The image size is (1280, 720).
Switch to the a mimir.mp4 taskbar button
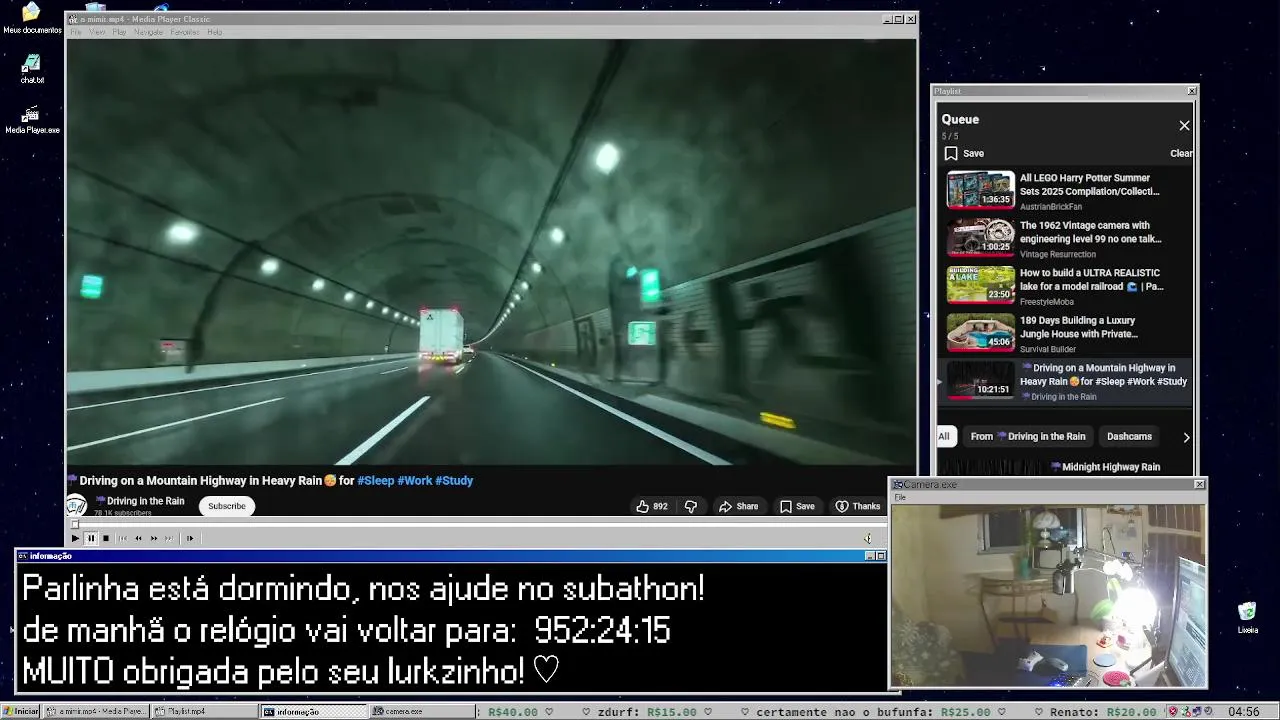pyautogui.click(x=96, y=711)
